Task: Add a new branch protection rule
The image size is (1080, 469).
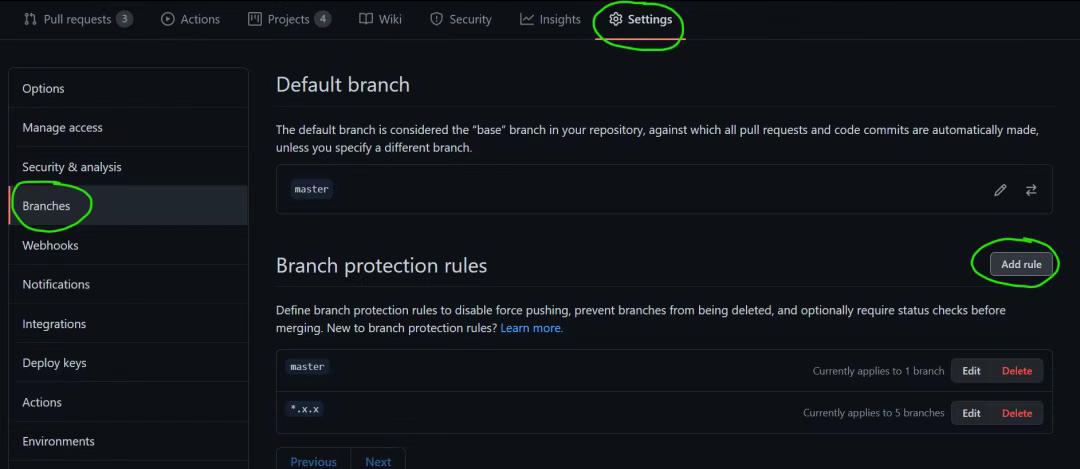Action: coord(1021,264)
